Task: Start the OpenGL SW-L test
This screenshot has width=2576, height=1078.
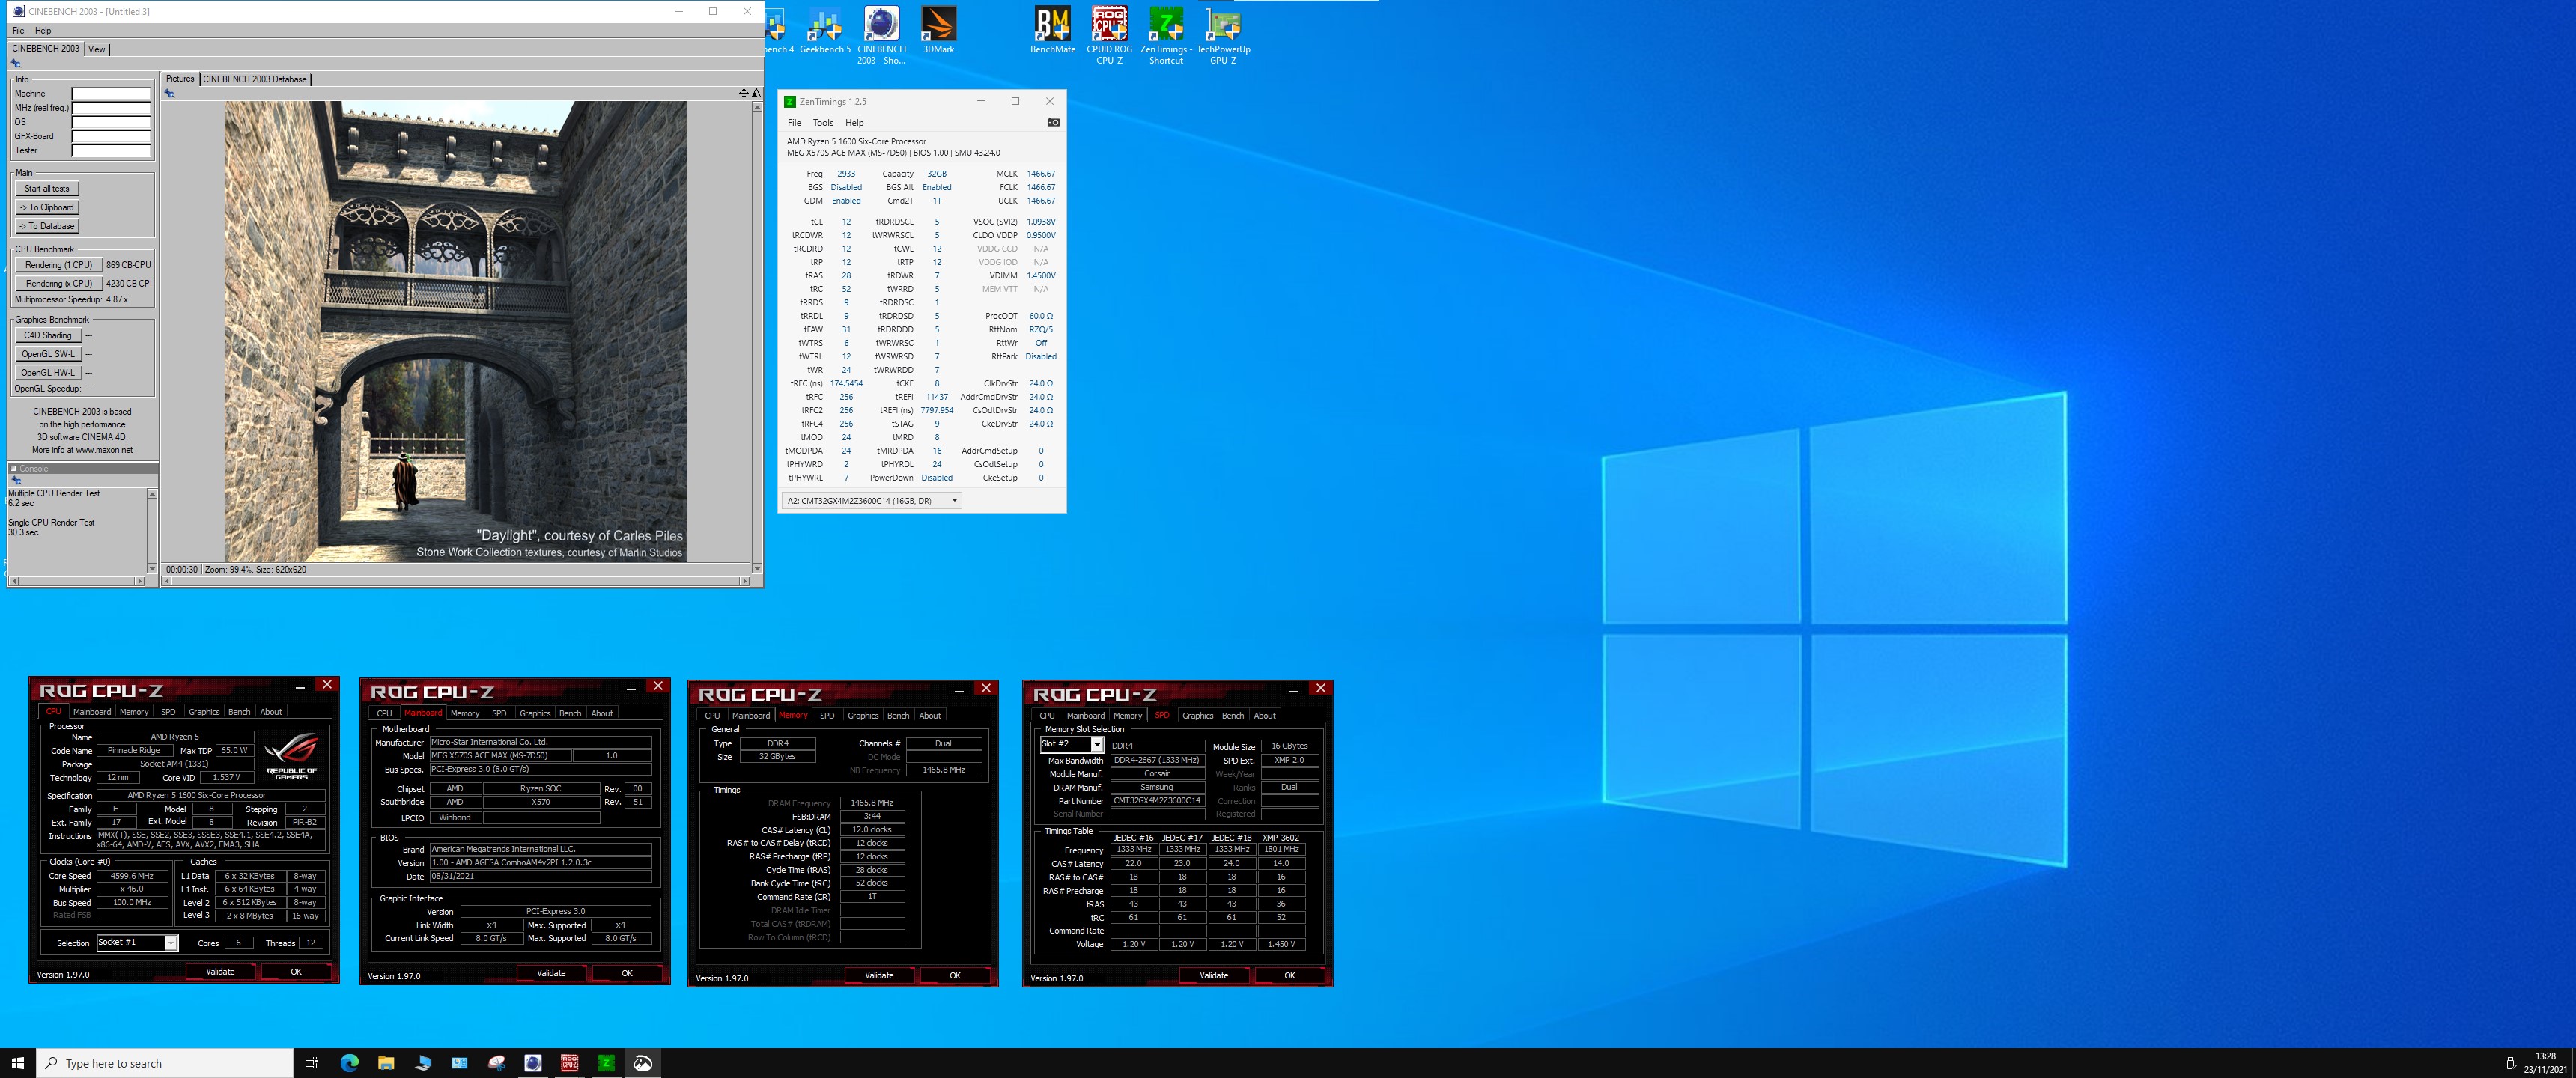Action: coord(48,354)
